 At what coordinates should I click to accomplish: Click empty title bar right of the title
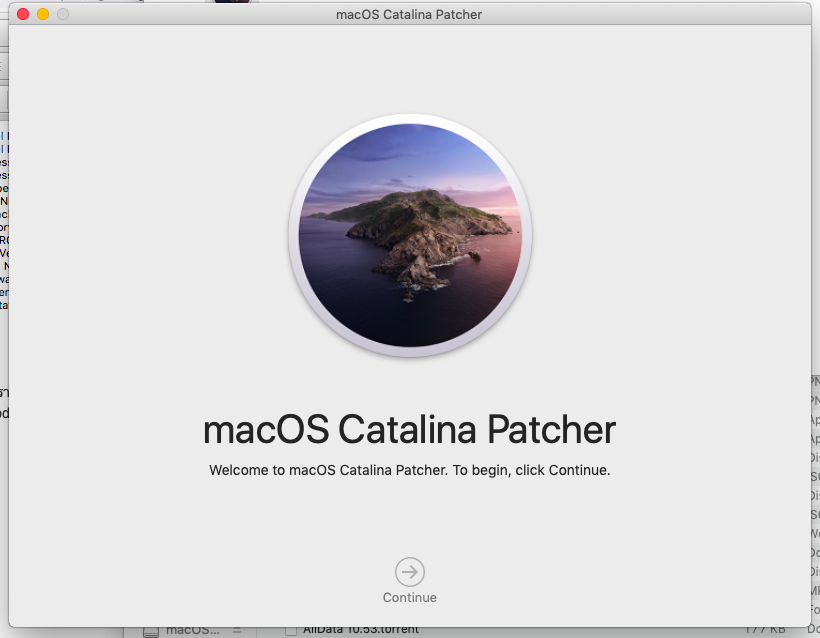650,14
